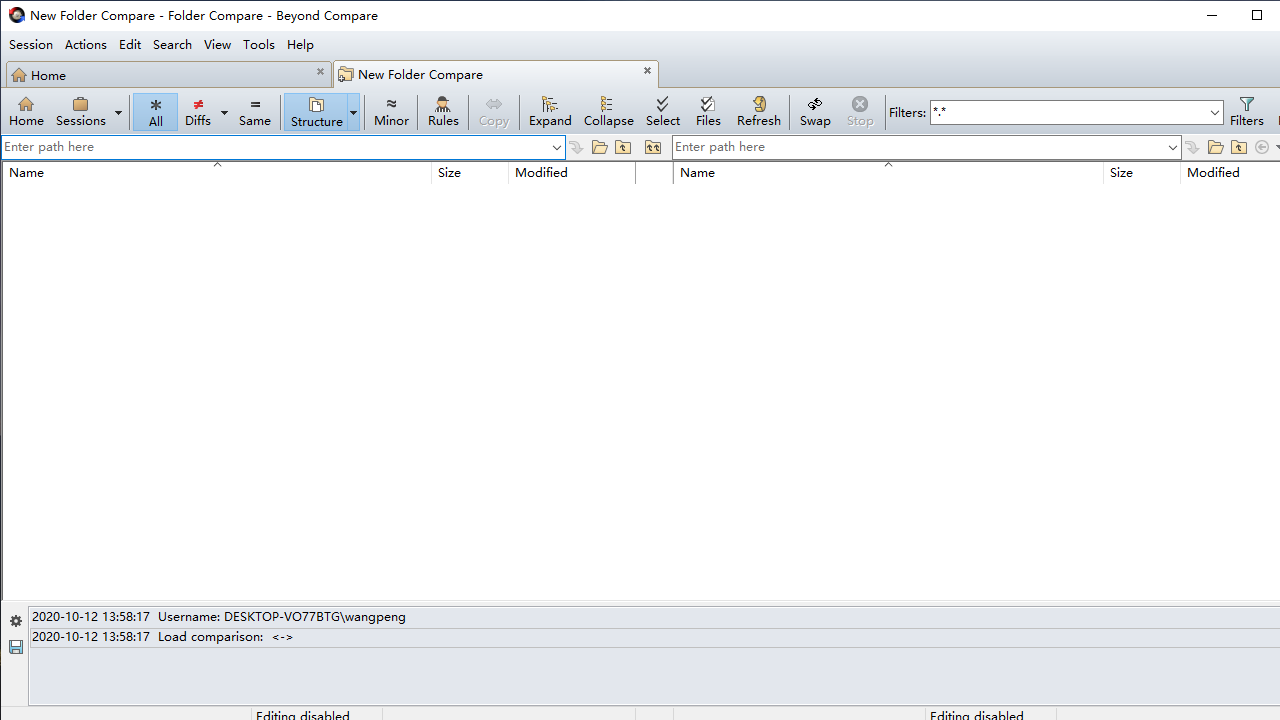Viewport: 1280px width, 720px height.
Task: Switch to the Home tab
Action: tap(48, 75)
